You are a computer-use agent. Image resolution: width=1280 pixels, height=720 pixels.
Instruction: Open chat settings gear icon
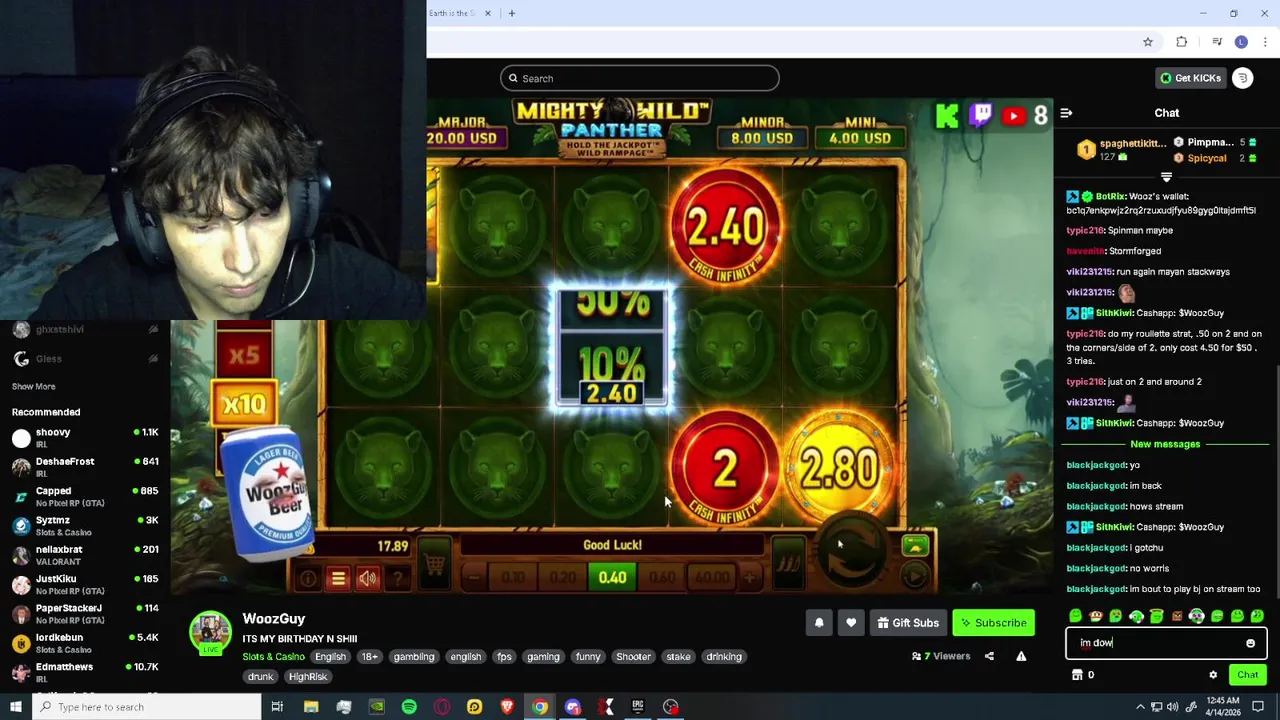point(1213,675)
